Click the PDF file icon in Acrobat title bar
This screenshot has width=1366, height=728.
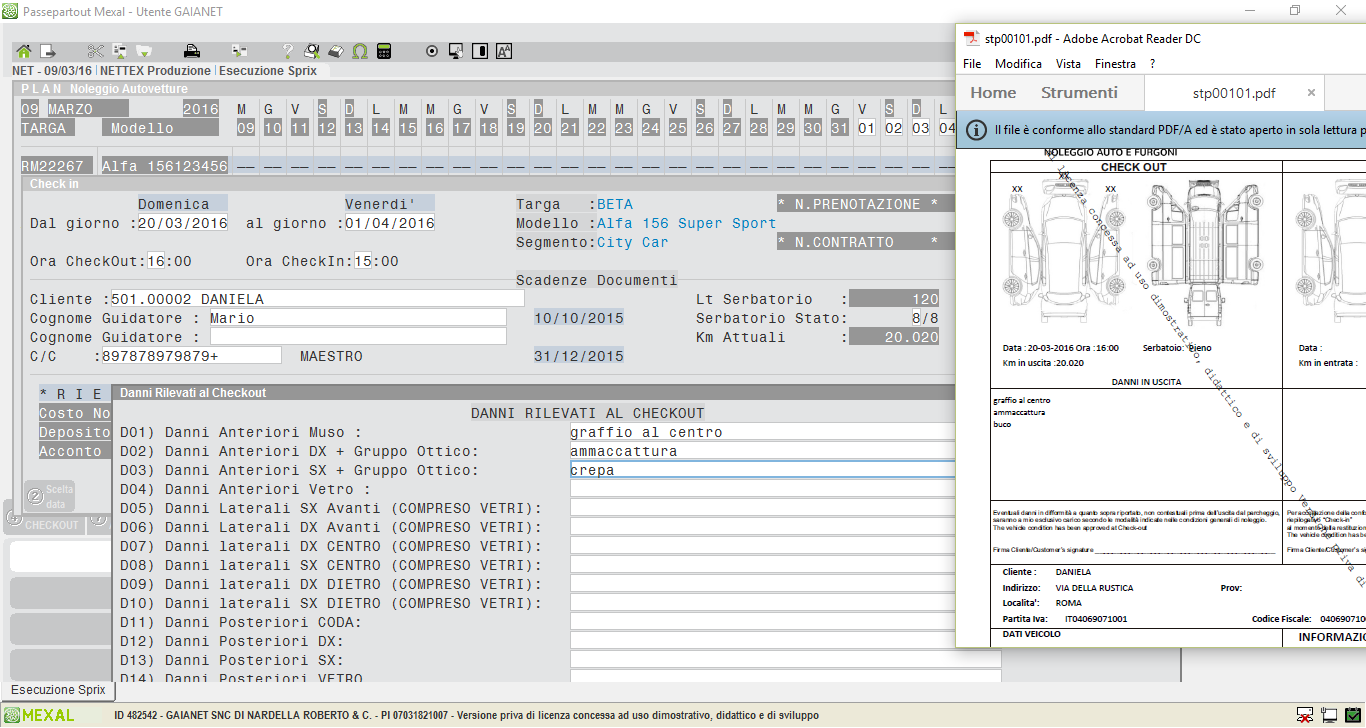point(970,38)
